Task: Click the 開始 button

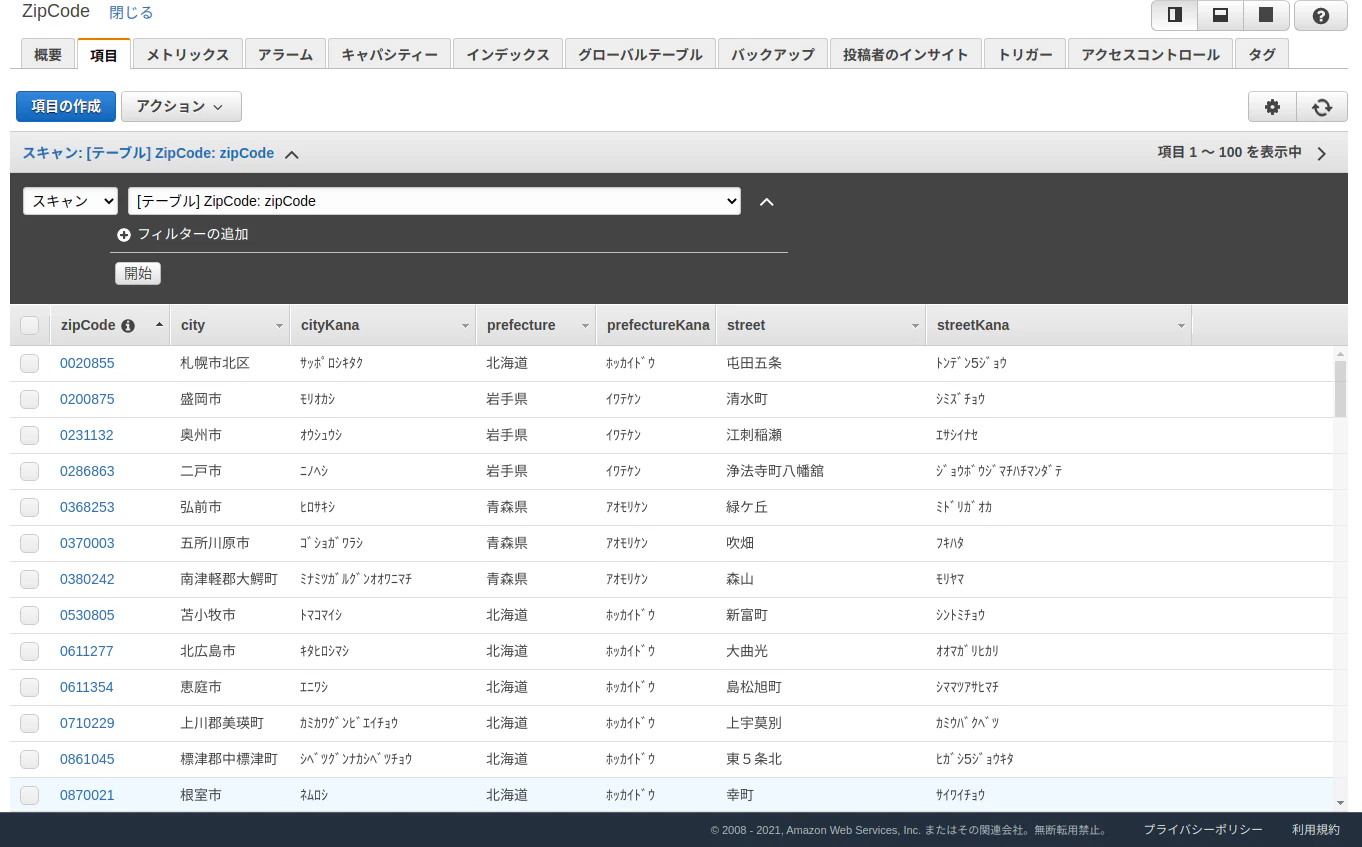Action: pyautogui.click(x=138, y=273)
